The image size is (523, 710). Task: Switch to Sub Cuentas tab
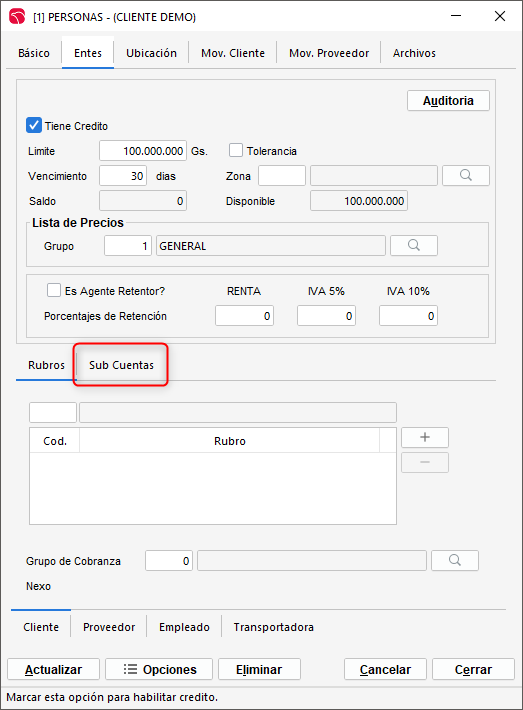pyautogui.click(x=121, y=365)
